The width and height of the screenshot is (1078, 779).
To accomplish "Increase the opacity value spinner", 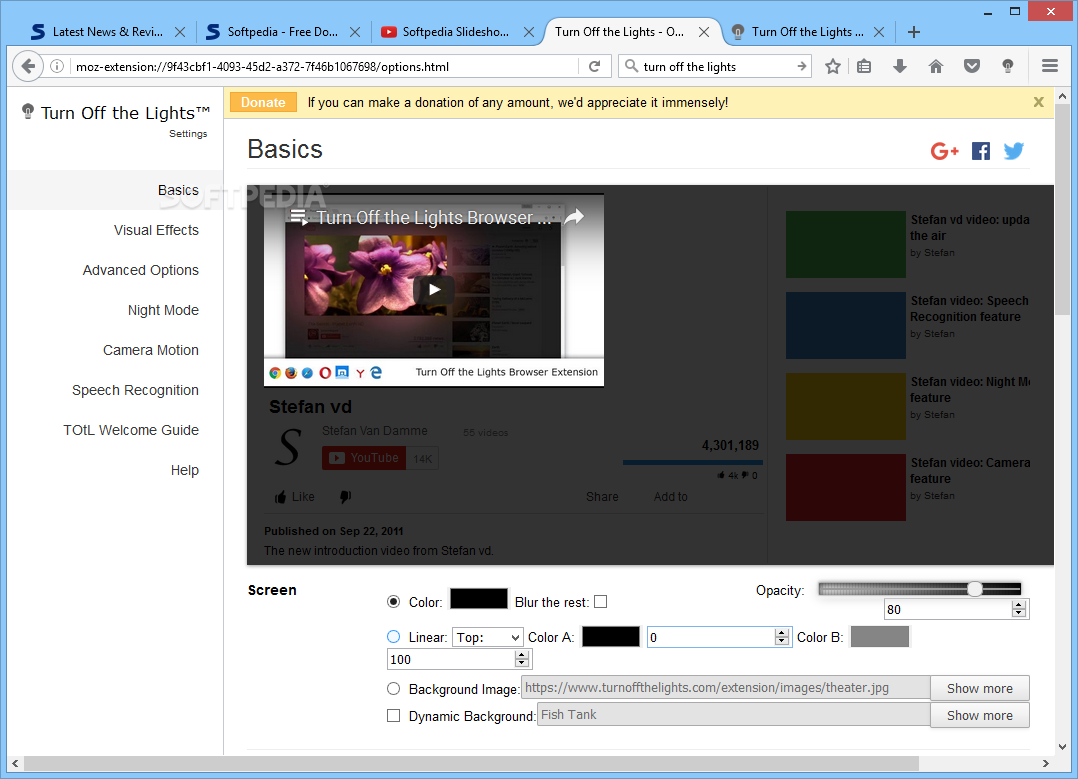I will pos(1019,605).
